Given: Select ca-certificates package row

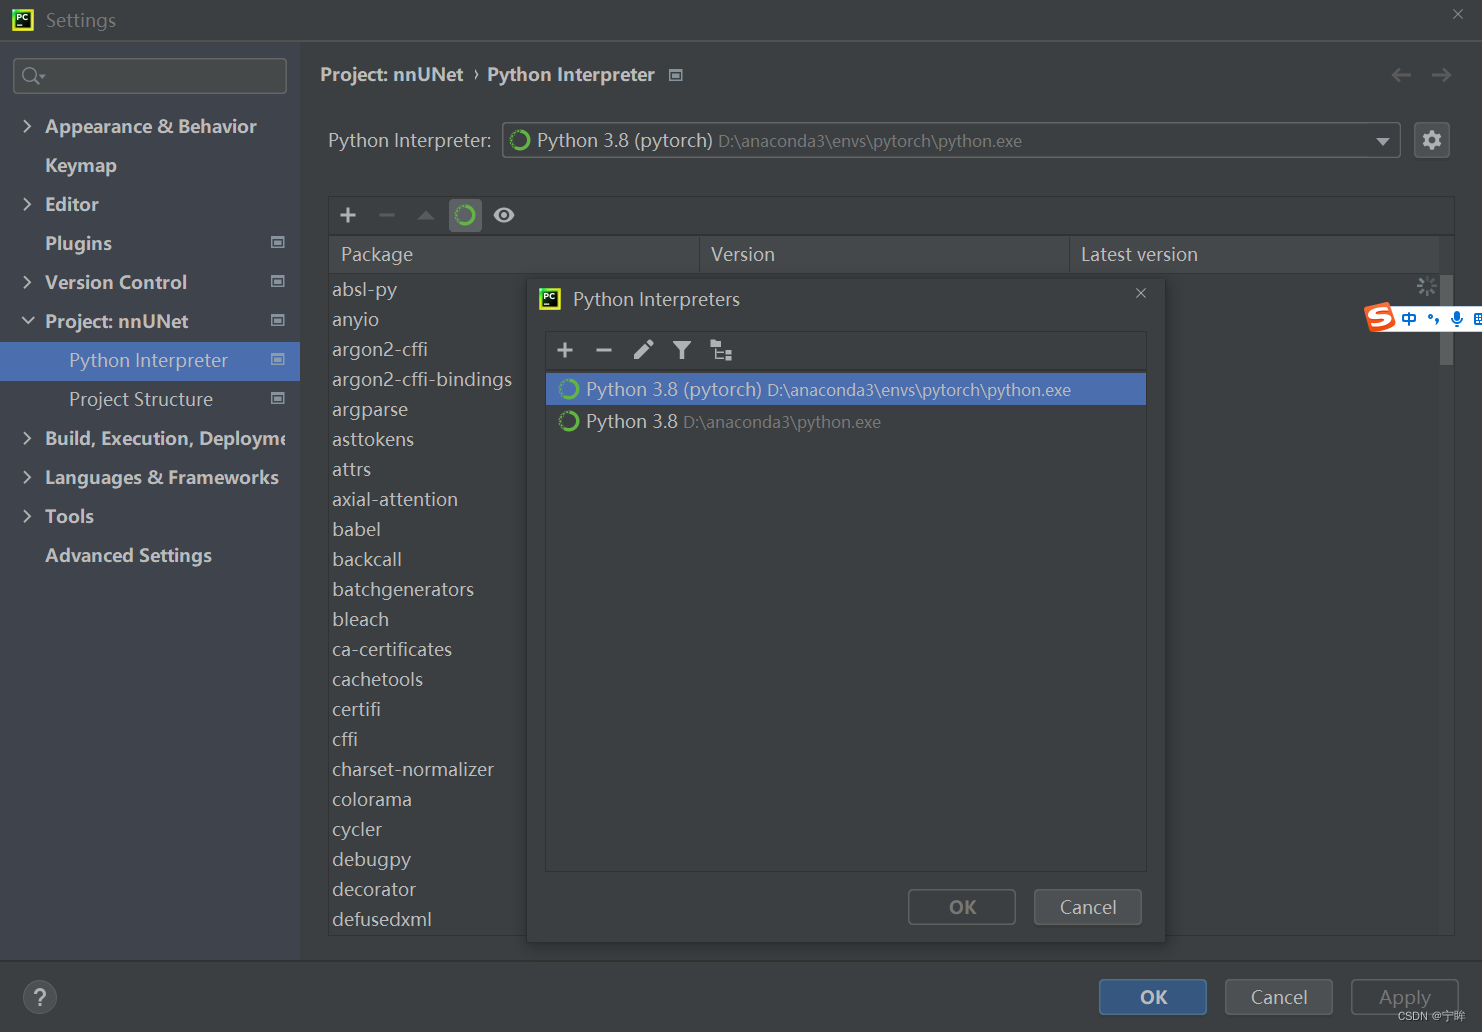Looking at the screenshot, I should click(392, 649).
